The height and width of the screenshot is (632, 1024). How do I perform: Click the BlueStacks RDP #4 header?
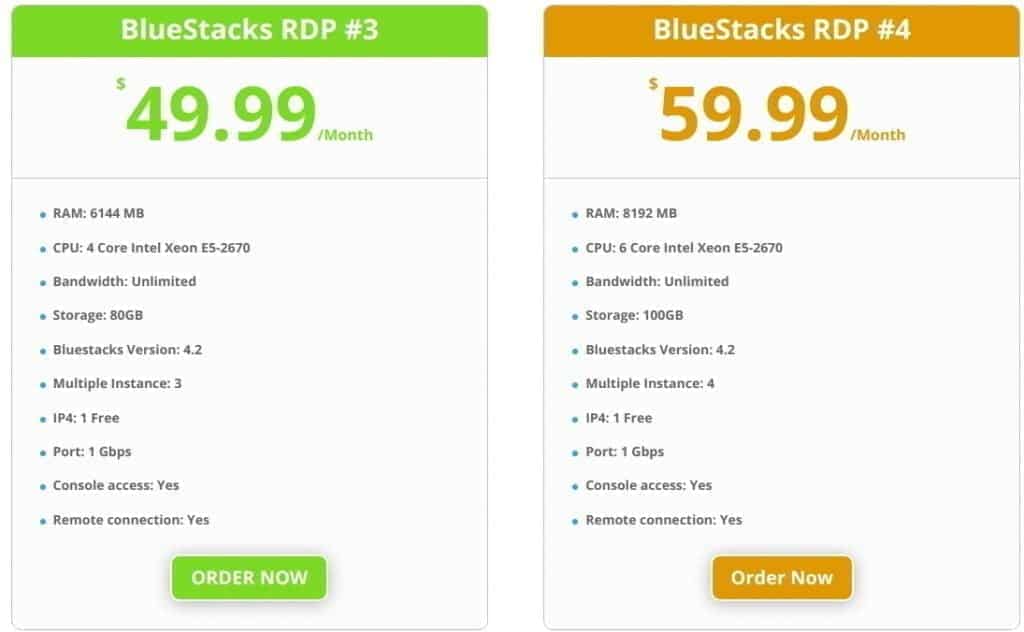pyautogui.click(x=781, y=30)
